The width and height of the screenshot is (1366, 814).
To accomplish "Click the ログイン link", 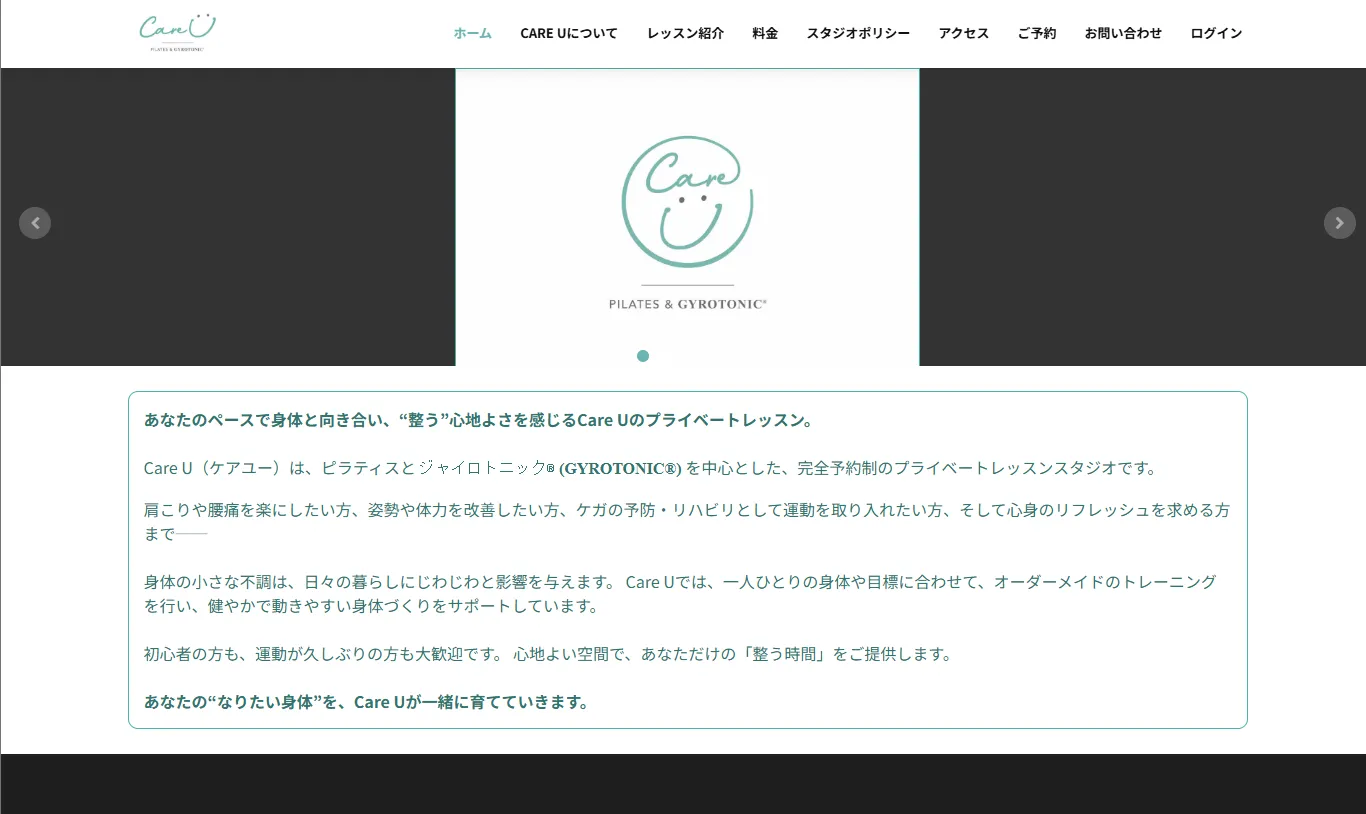I will point(1216,33).
